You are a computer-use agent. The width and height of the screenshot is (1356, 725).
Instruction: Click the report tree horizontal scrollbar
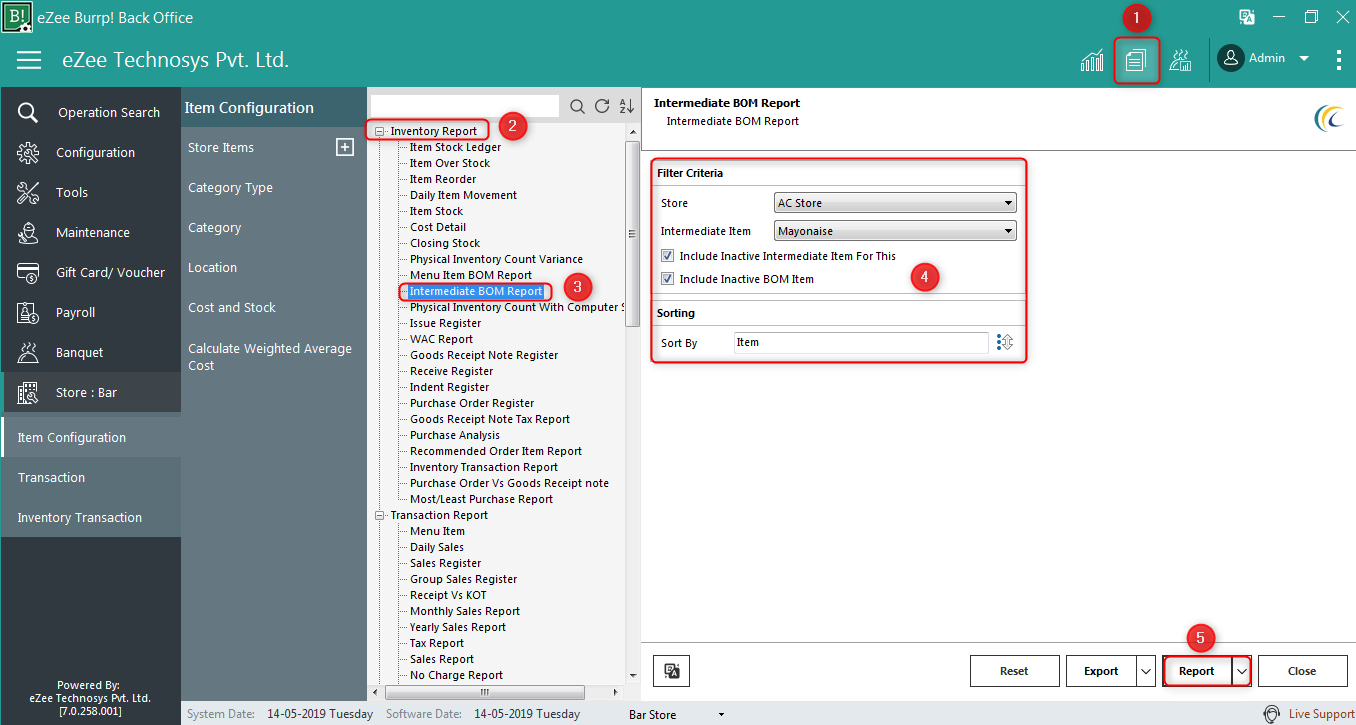[x=486, y=691]
